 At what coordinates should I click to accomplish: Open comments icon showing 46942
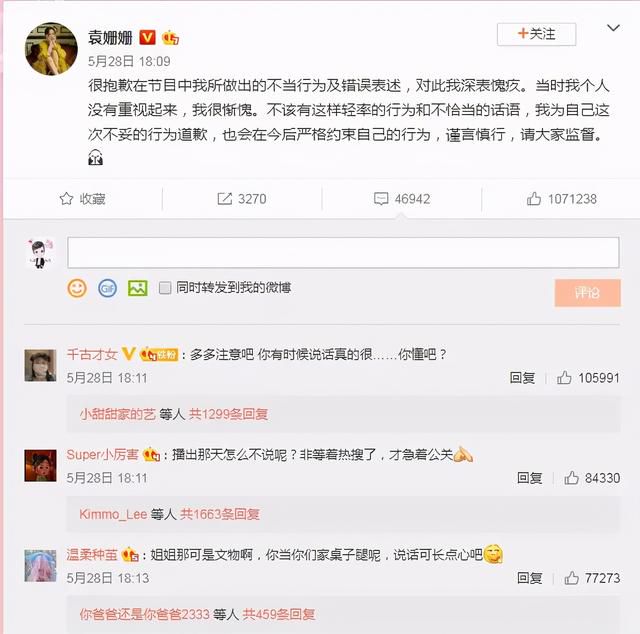381,199
